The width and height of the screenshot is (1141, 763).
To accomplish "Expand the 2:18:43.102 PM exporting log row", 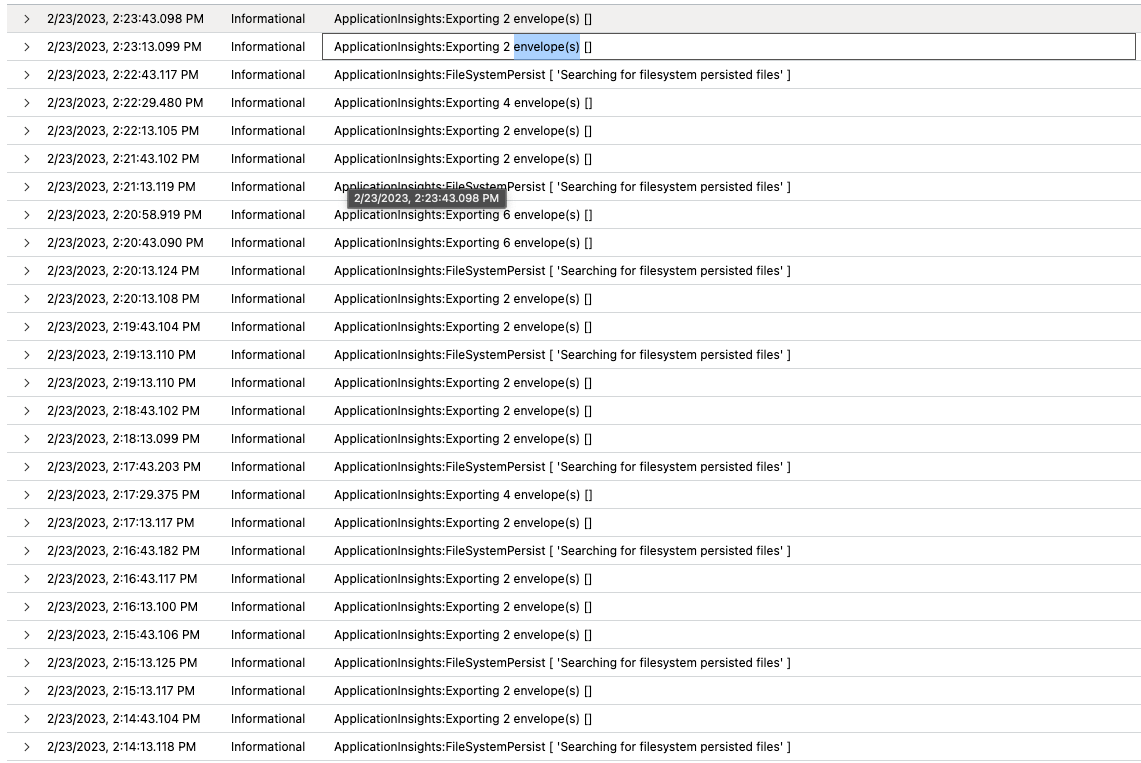I will (27, 411).
